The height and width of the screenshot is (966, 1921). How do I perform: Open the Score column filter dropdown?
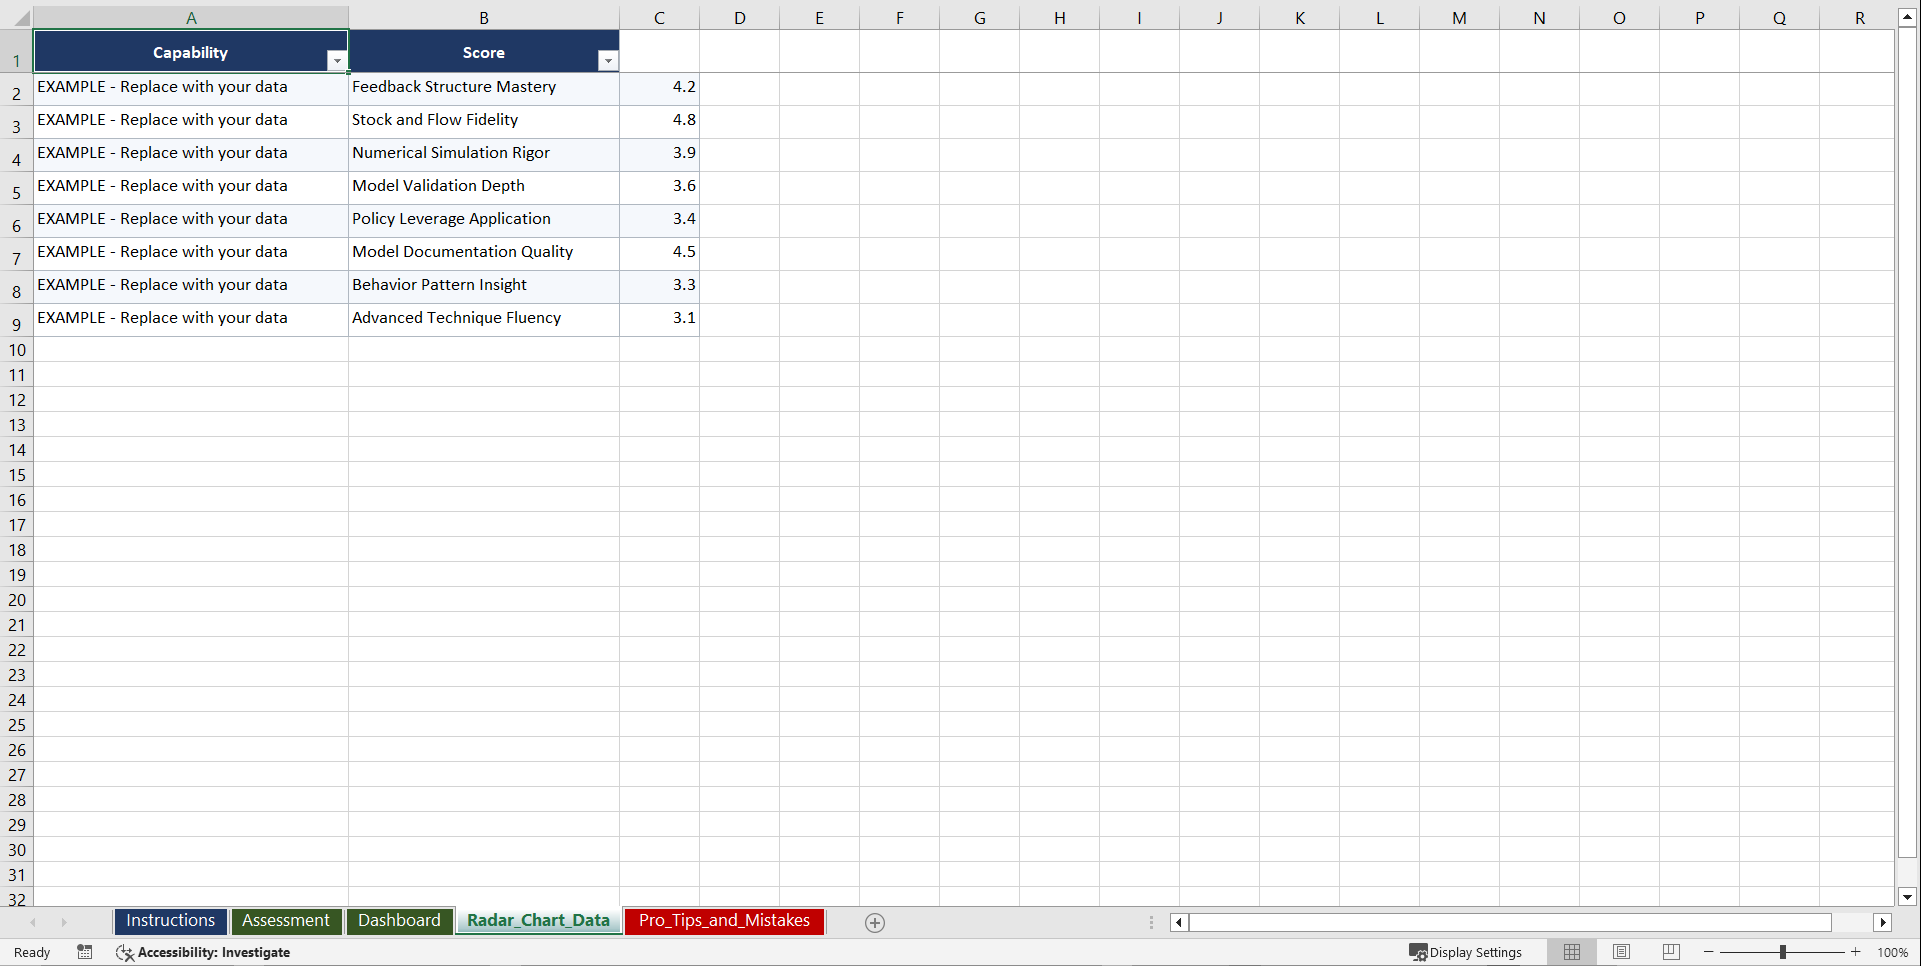point(608,61)
